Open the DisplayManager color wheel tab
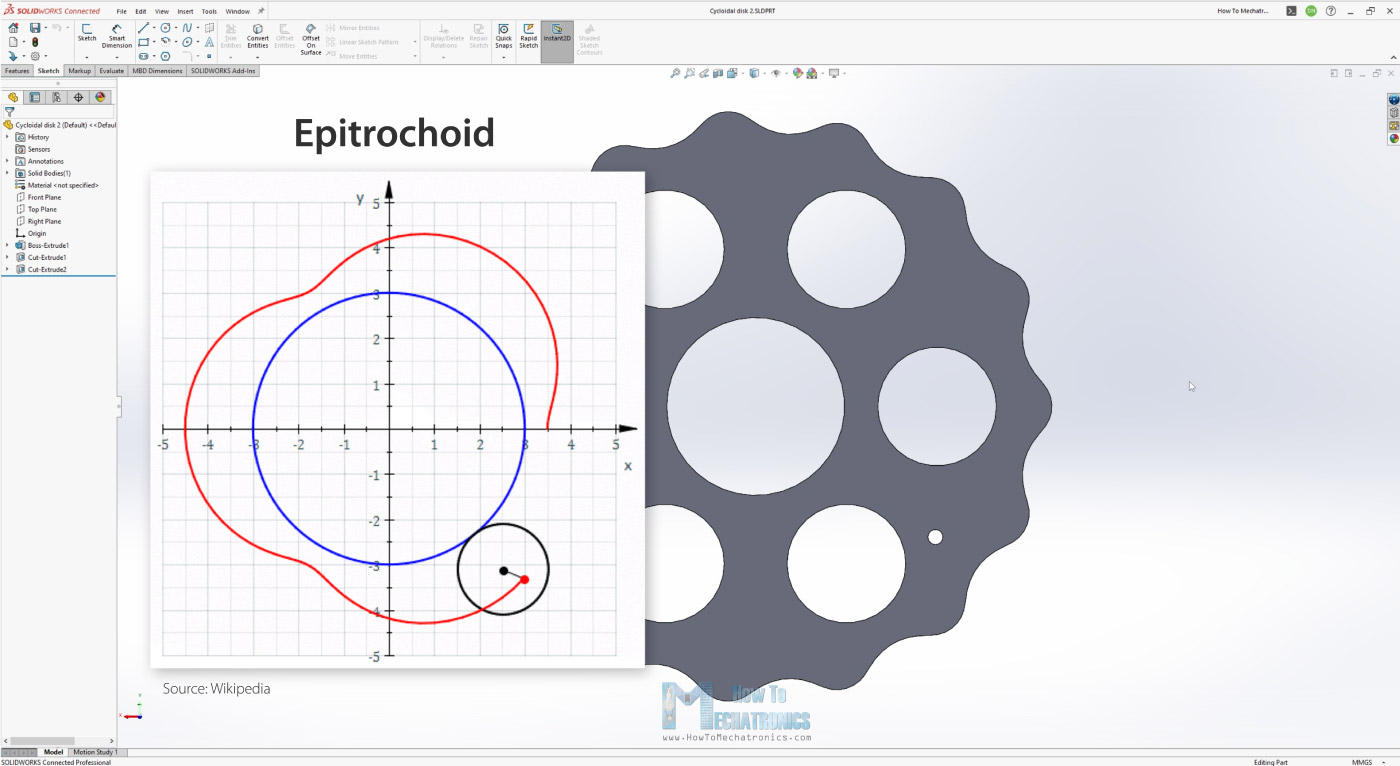 click(100, 97)
